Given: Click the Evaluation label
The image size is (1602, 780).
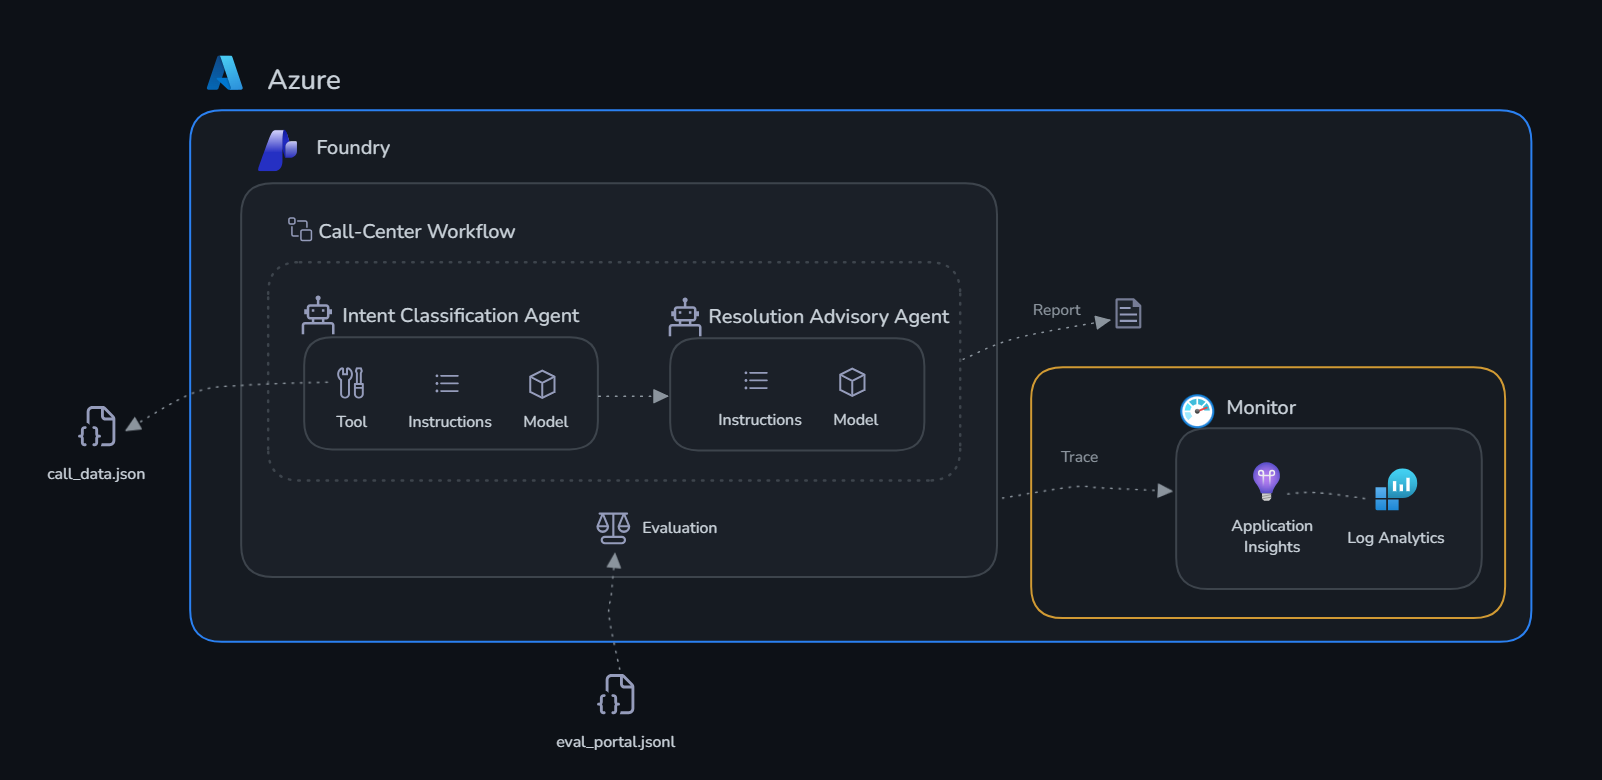Looking at the screenshot, I should 680,528.
